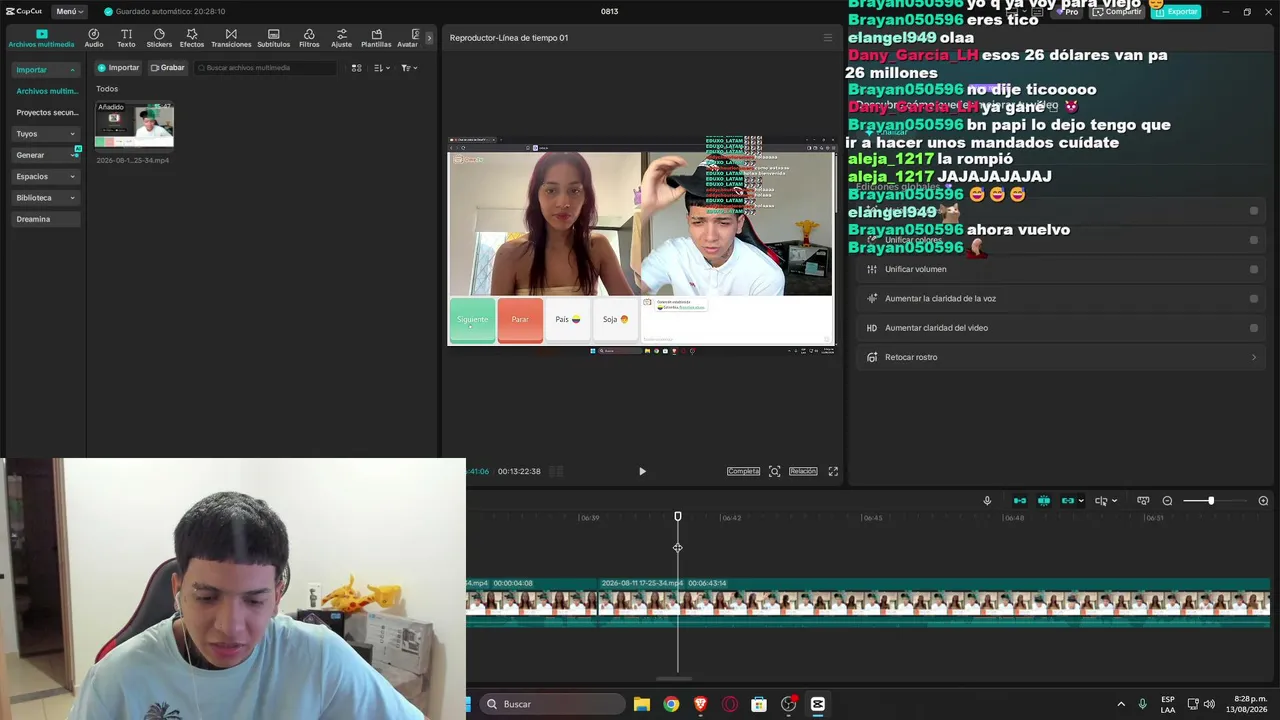Click the Importar button with plus icon
The image size is (1280, 720).
(118, 68)
